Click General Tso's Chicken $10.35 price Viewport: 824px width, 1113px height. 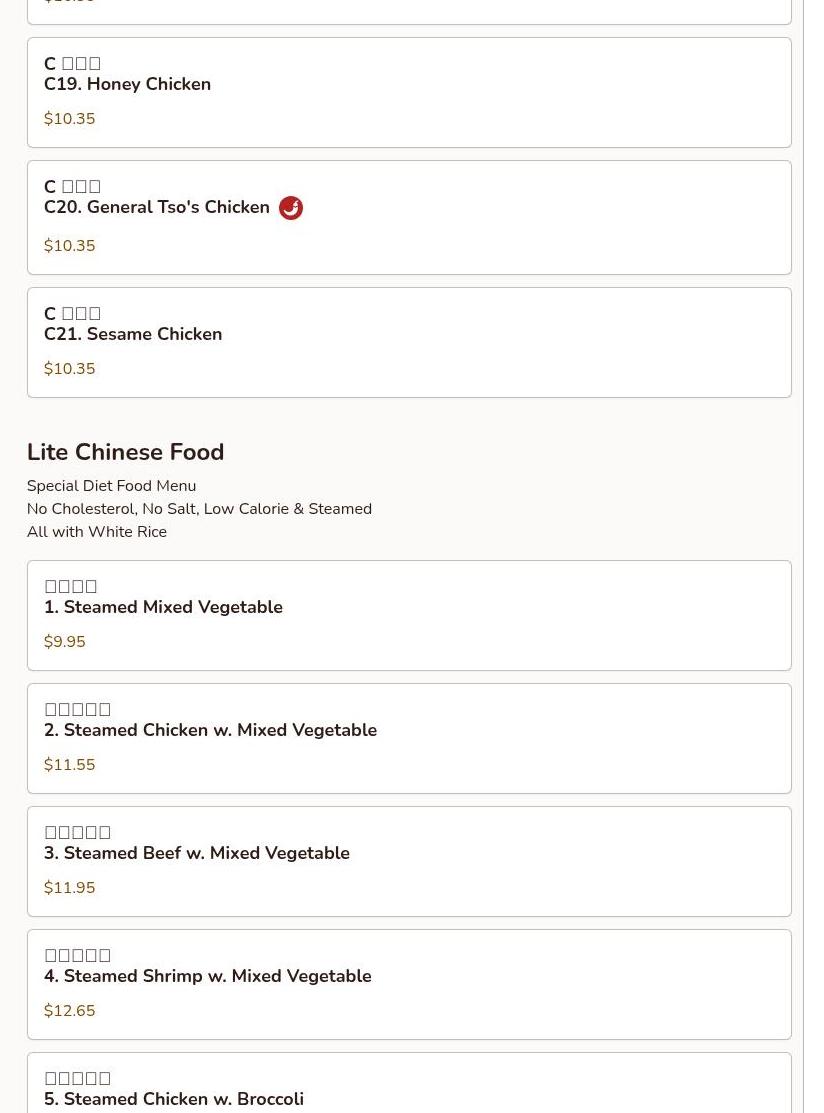coord(70,246)
